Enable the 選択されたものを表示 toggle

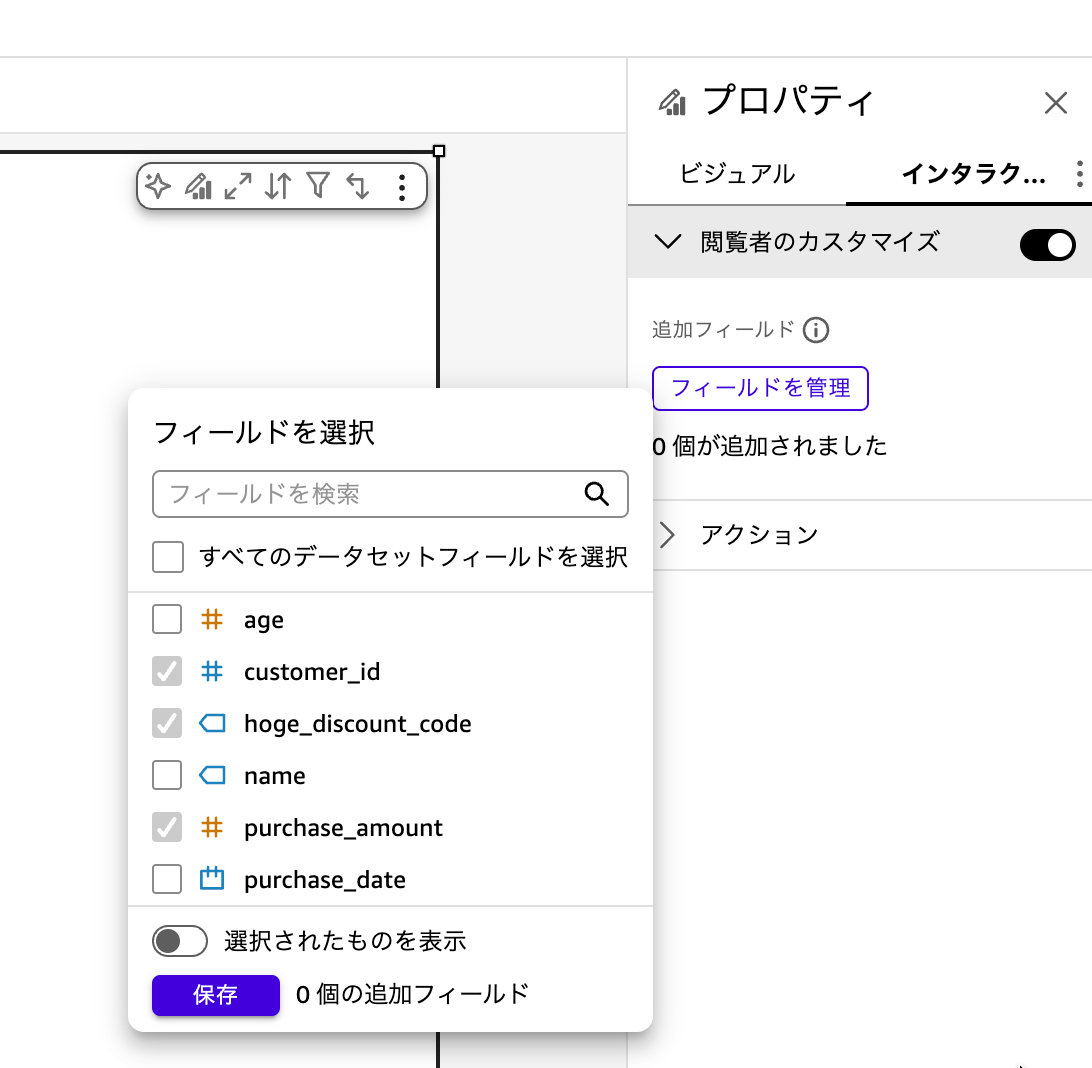[180, 941]
